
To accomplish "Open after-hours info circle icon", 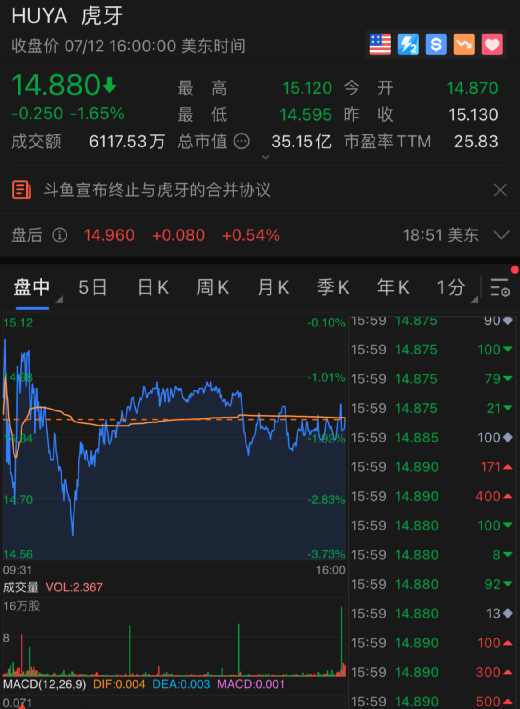I will point(60,235).
